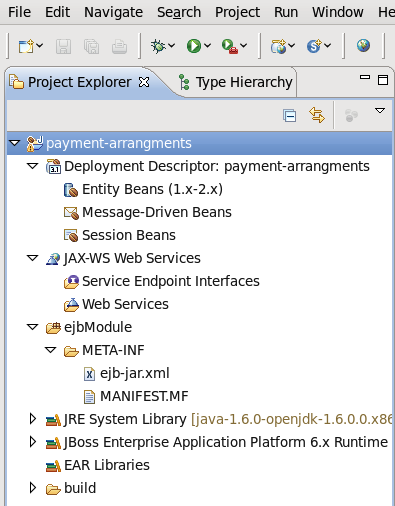Open the Navigate menu
Viewport: 395px width, 506px height.
pyautogui.click(x=113, y=12)
